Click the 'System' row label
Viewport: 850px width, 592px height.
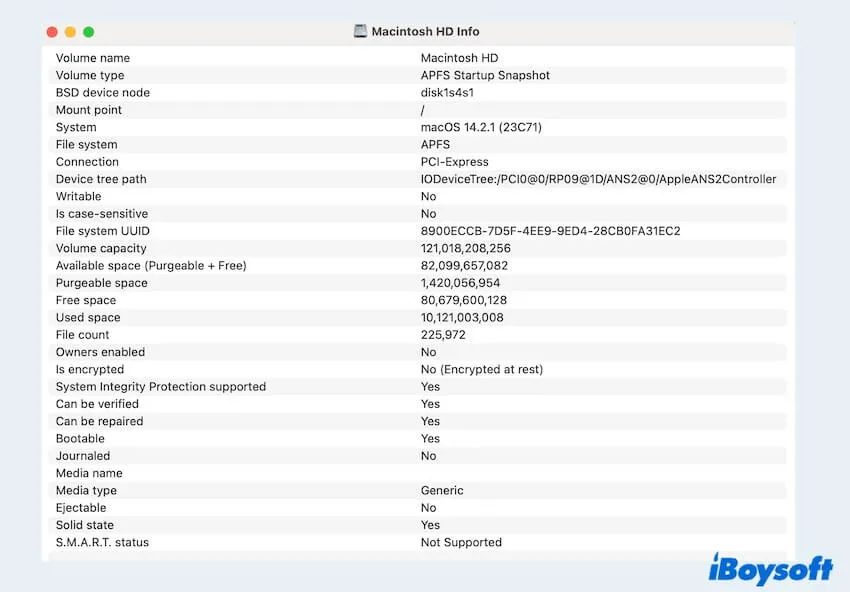[76, 127]
